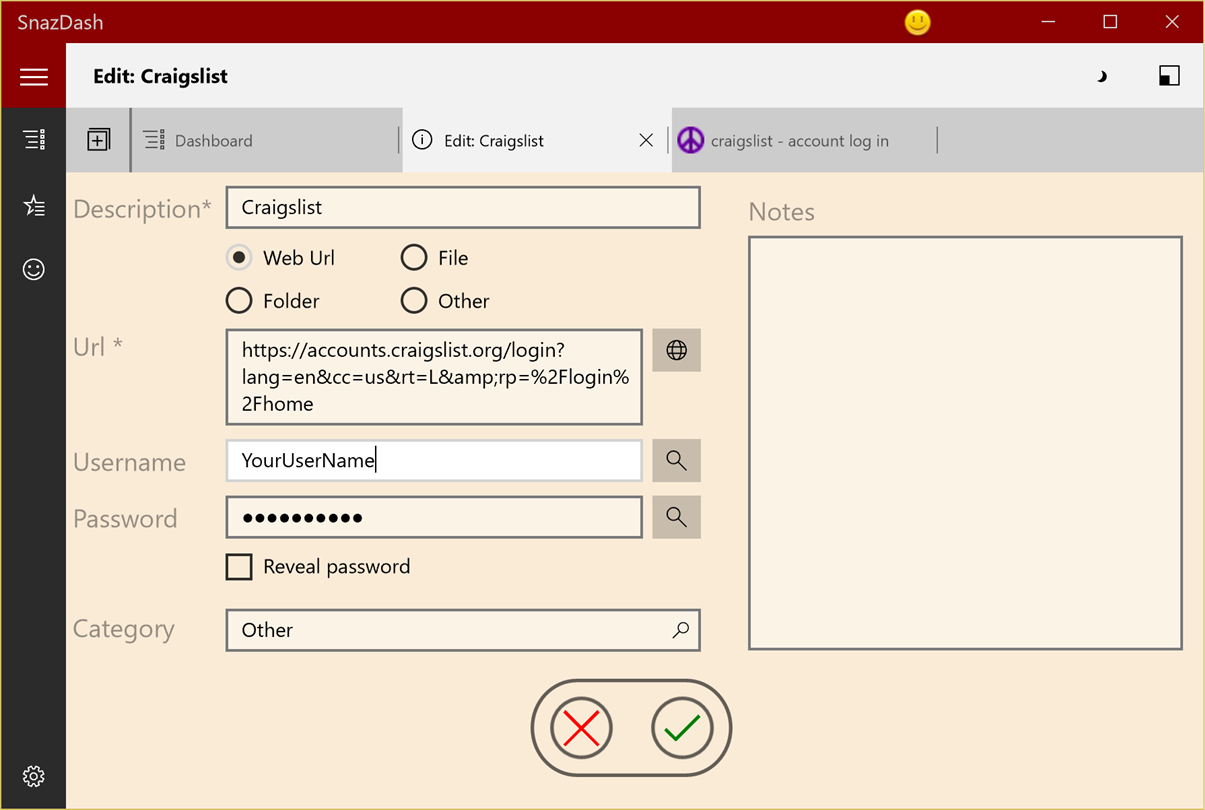Add a new tab with plus icon
Screen dimensions: 1205x810
pos(98,140)
